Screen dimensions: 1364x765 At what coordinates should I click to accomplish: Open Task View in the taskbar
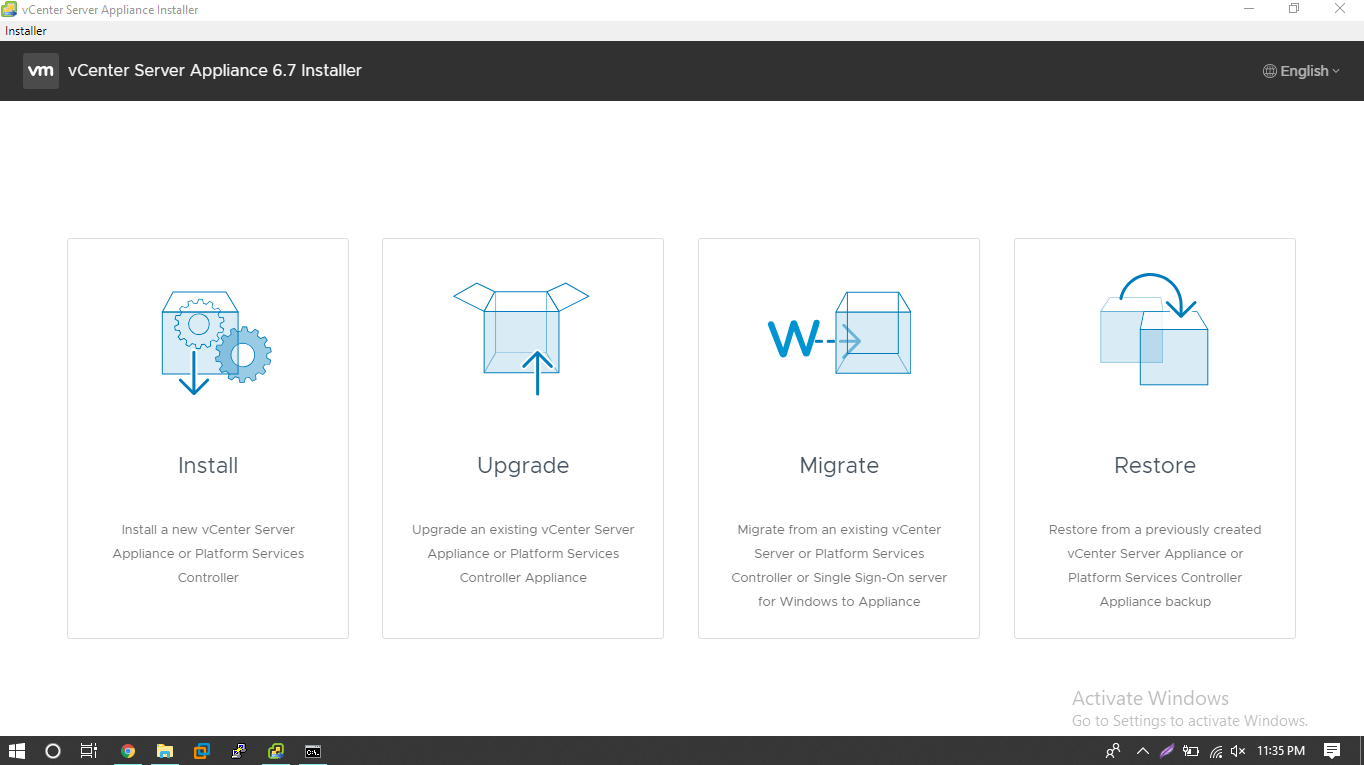[x=89, y=751]
